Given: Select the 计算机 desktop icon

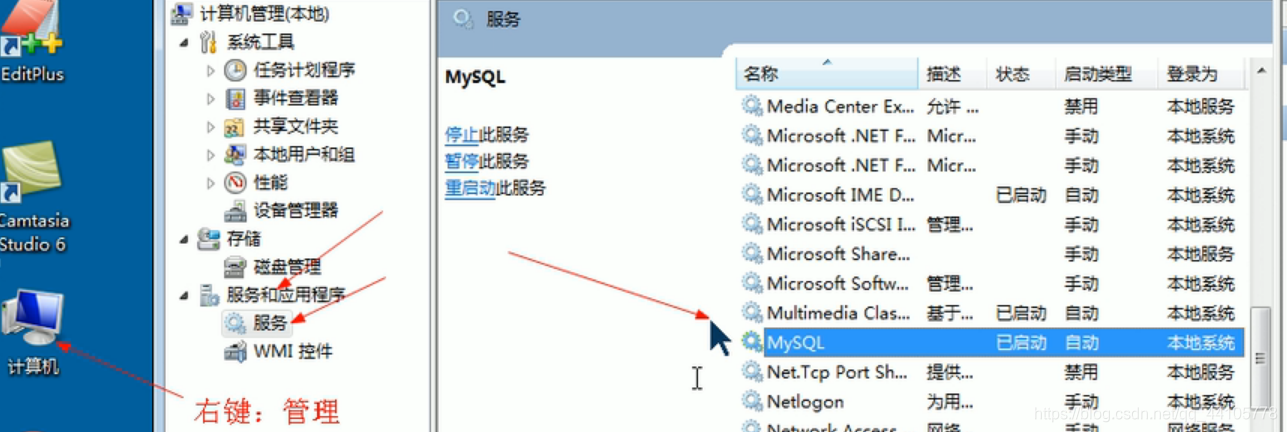Looking at the screenshot, I should 33,333.
